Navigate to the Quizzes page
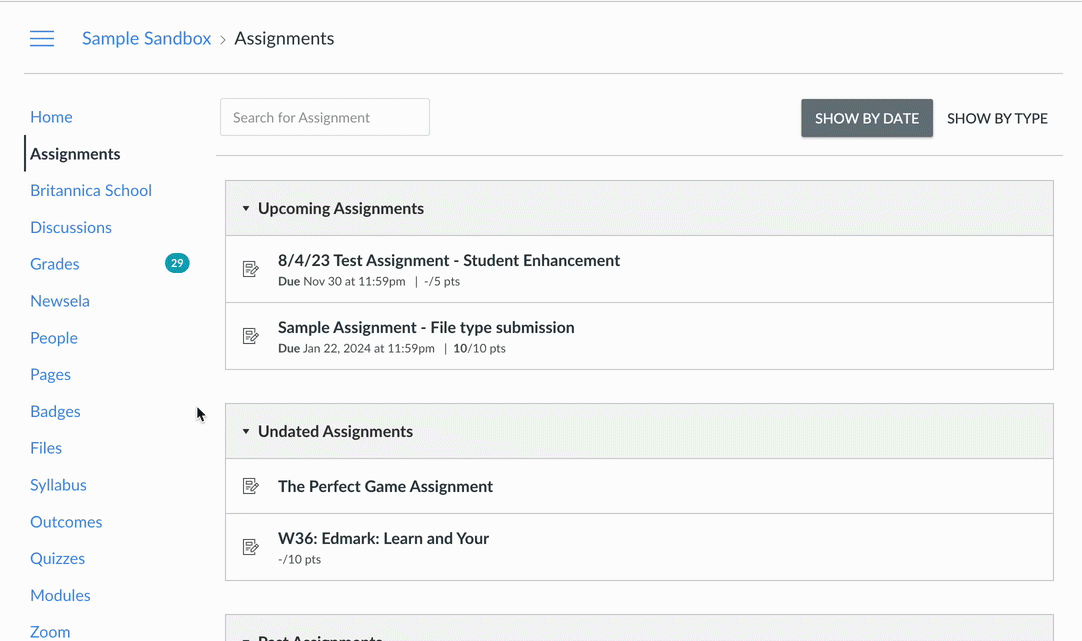 57,558
